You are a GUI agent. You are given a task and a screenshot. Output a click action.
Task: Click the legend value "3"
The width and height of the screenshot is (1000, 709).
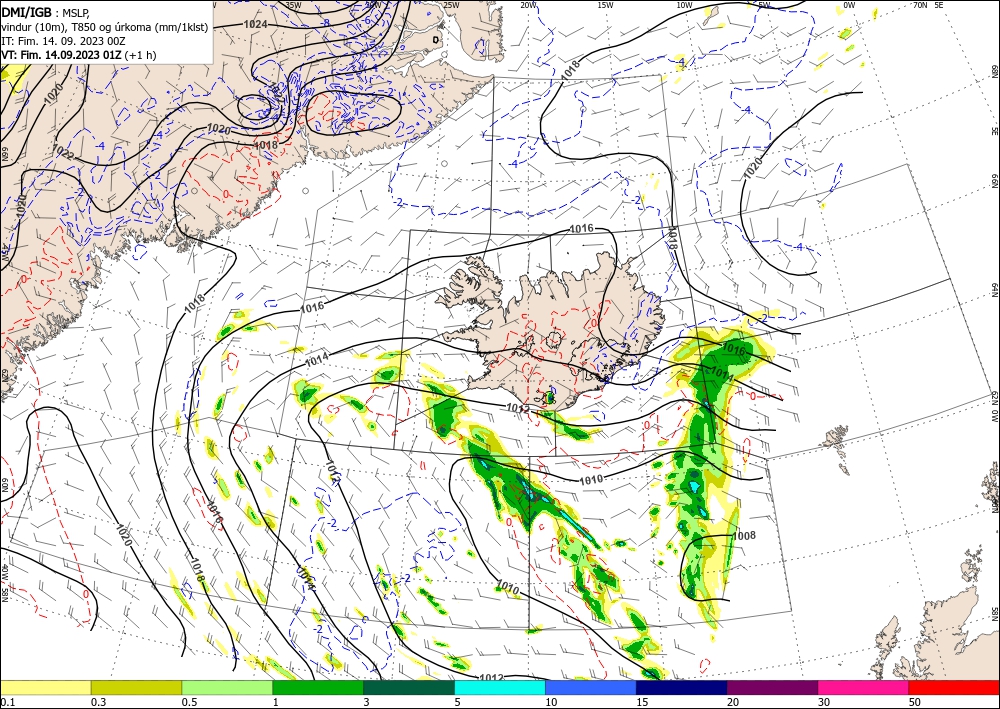tap(366, 701)
